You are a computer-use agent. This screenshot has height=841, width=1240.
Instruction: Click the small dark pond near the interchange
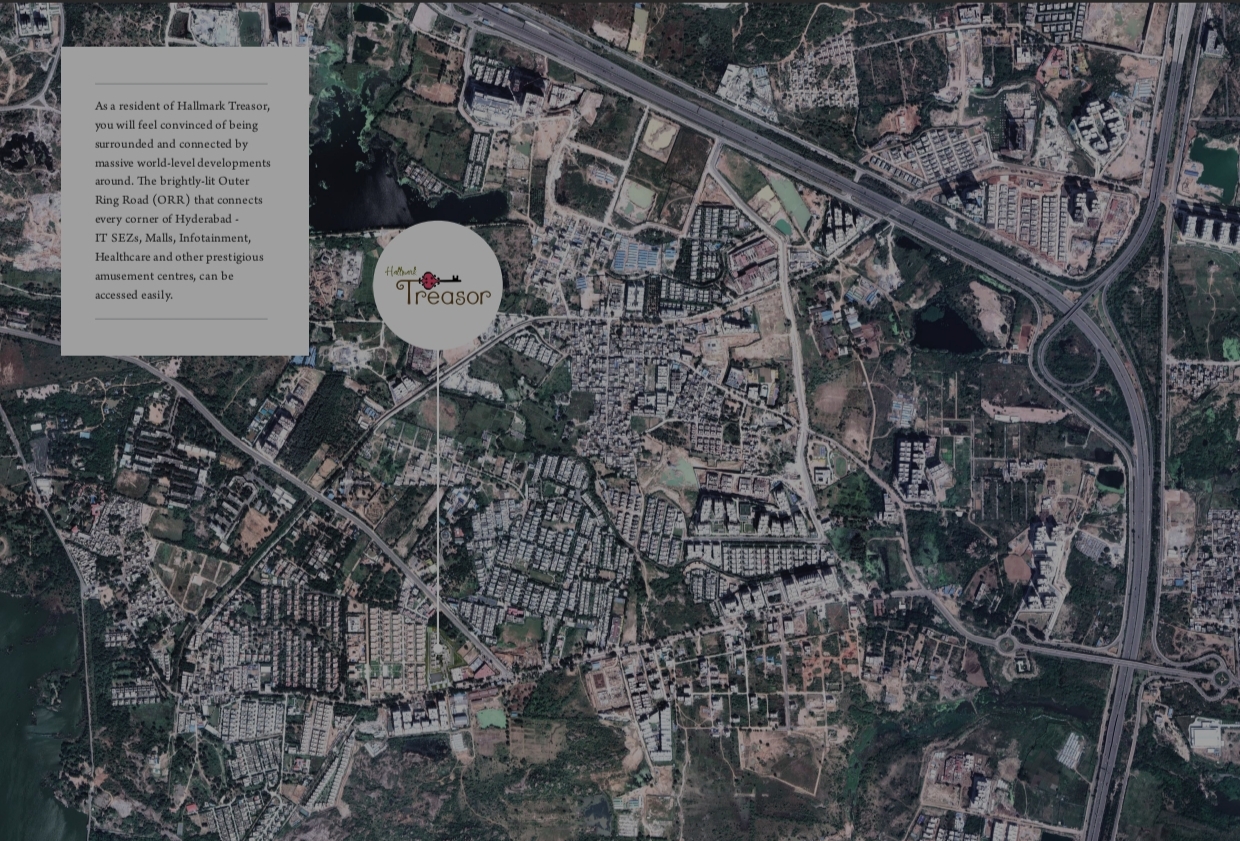click(x=946, y=329)
